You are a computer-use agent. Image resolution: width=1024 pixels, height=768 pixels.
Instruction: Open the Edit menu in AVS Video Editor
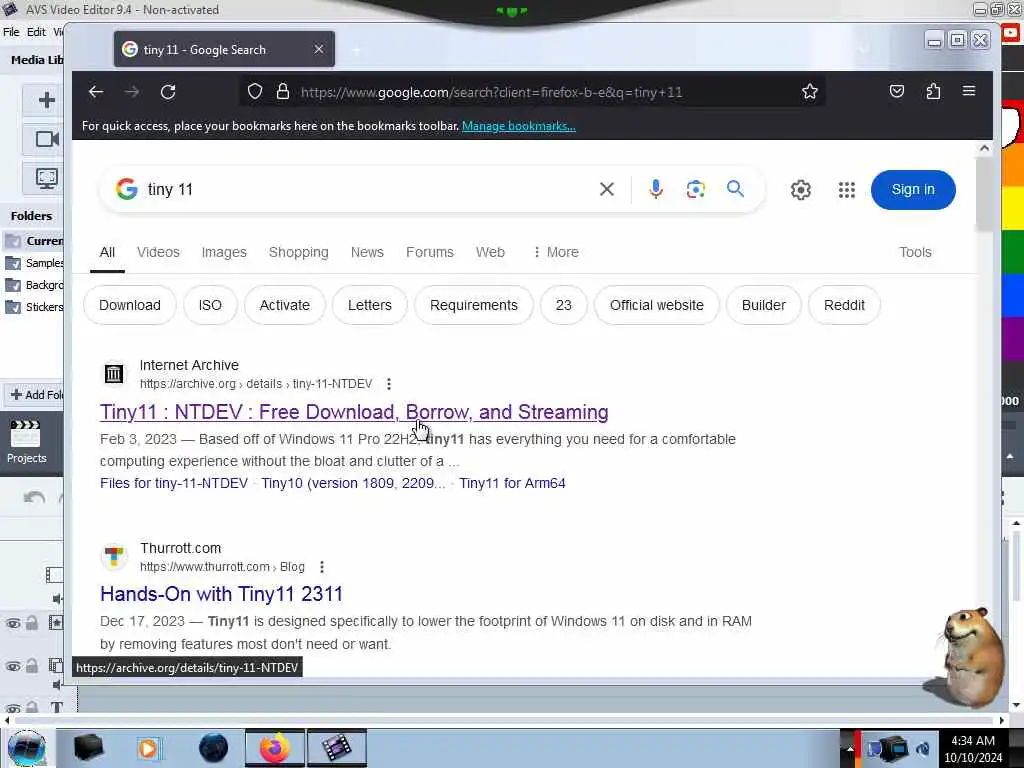[36, 32]
